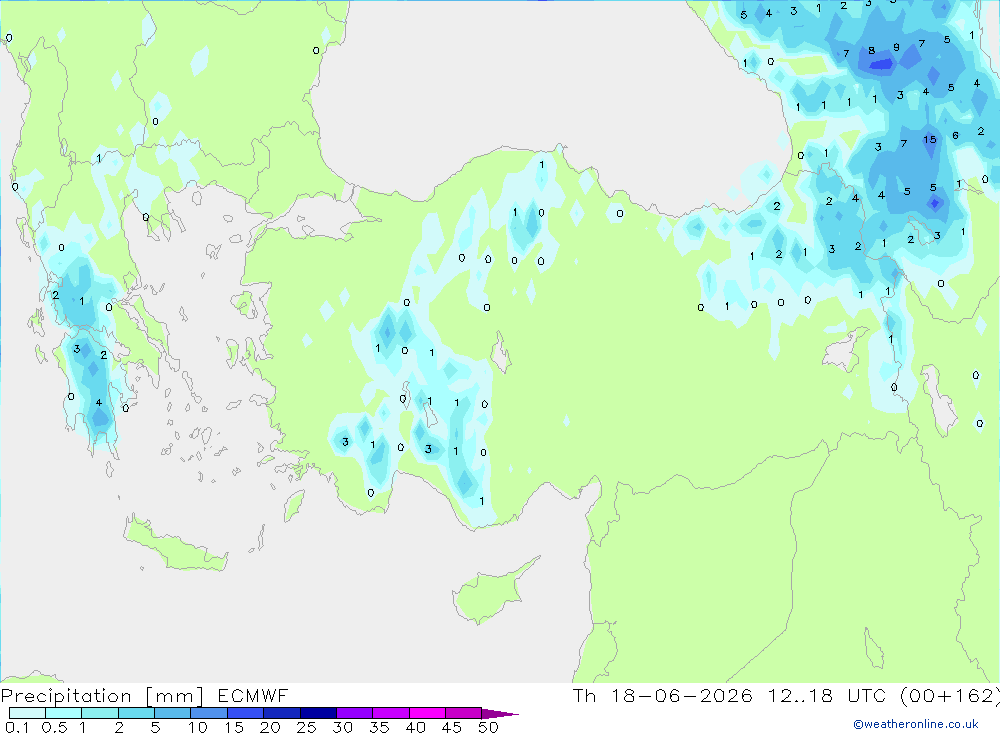Click the 5–10 mm light blue legend swatch
The image size is (1000, 733).
point(172,713)
